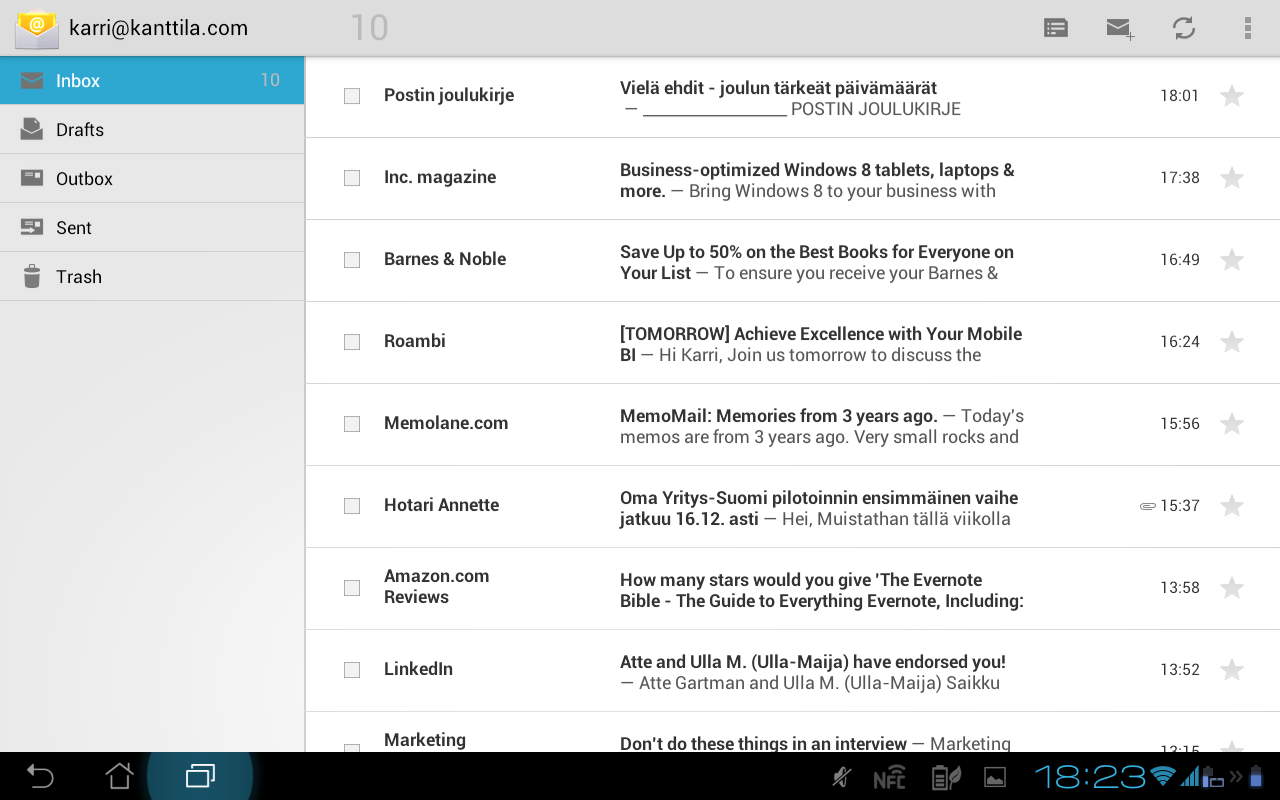Click the Inbox tray icon
The width and height of the screenshot is (1280, 800).
pyautogui.click(x=32, y=81)
